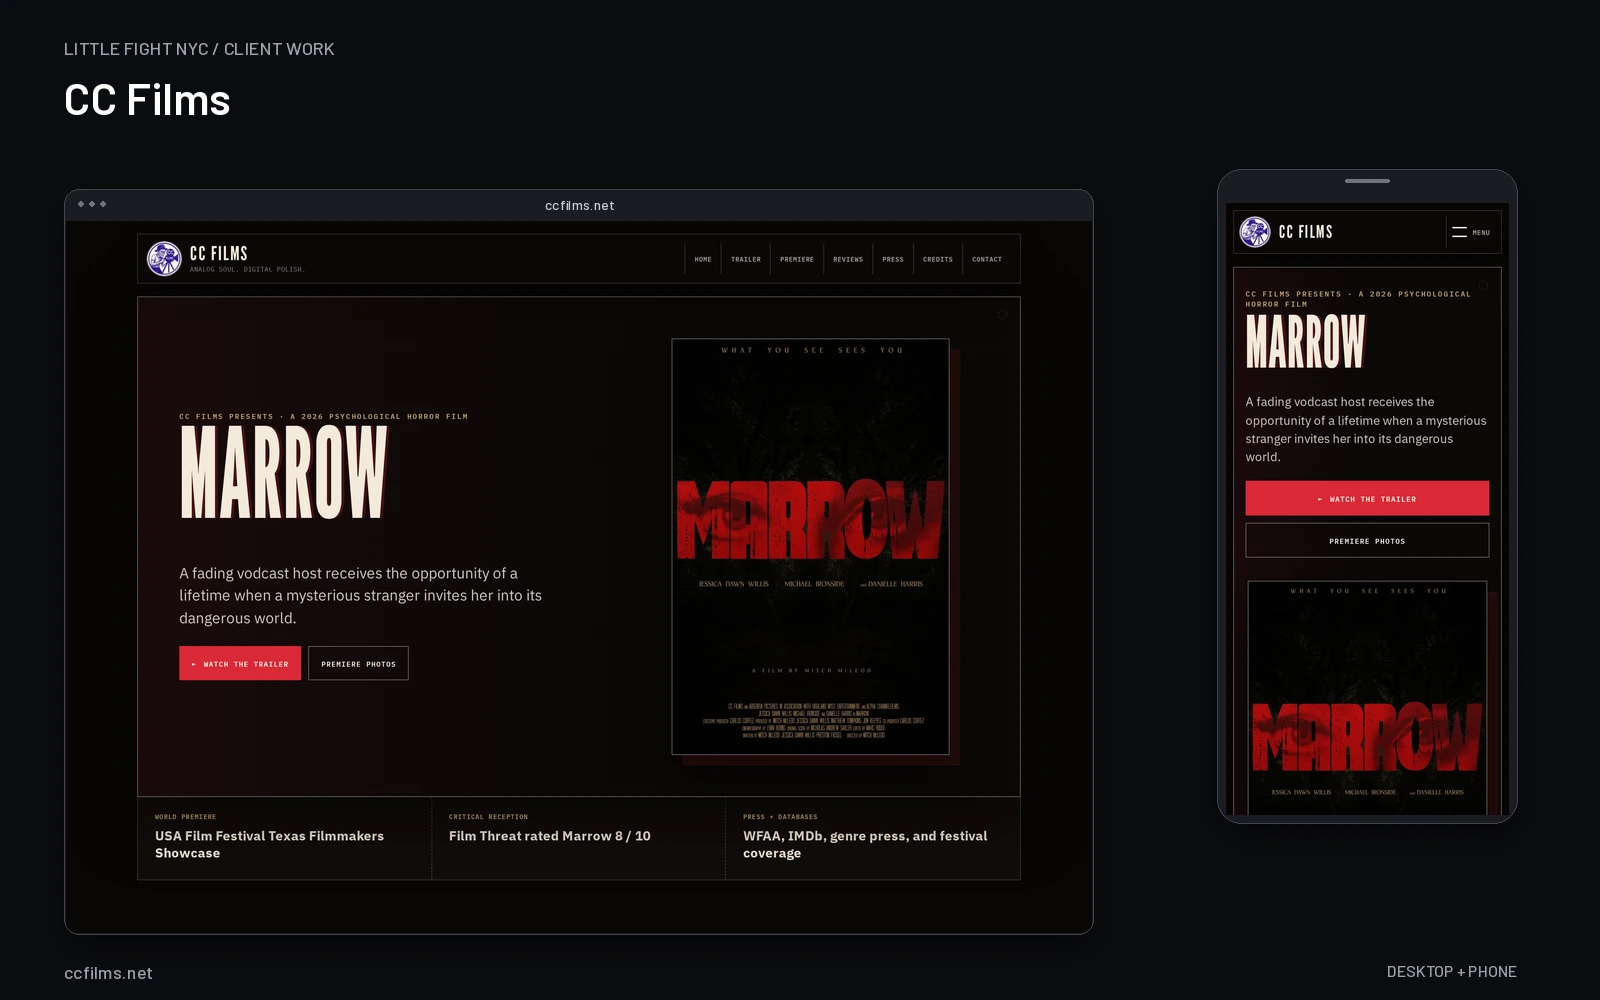Open the CONTACT nav item
Image resolution: width=1600 pixels, height=1000 pixels.
pos(987,259)
